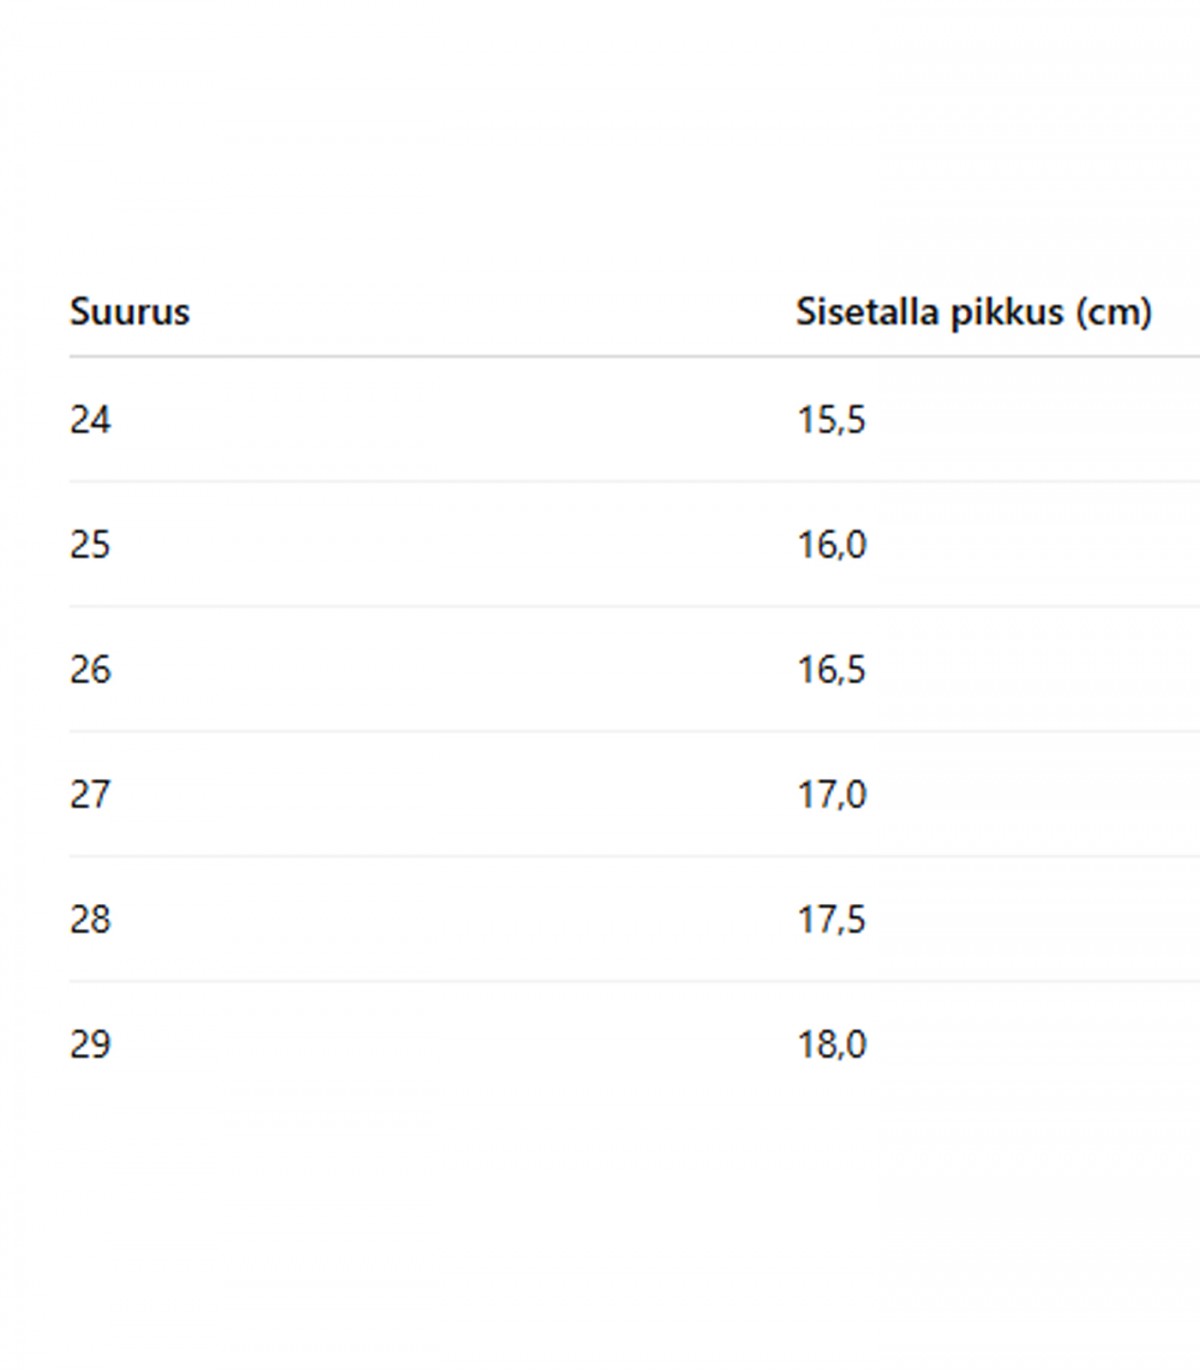
Task: Select size 29 cell
Action: [x=90, y=1044]
